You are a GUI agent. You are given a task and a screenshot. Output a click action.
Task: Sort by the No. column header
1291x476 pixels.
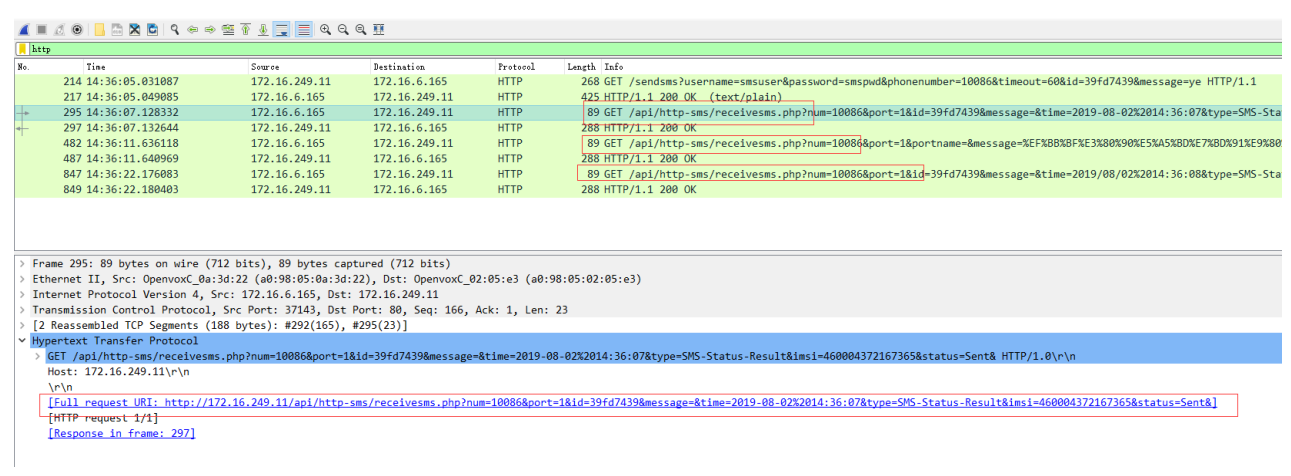tap(50, 67)
